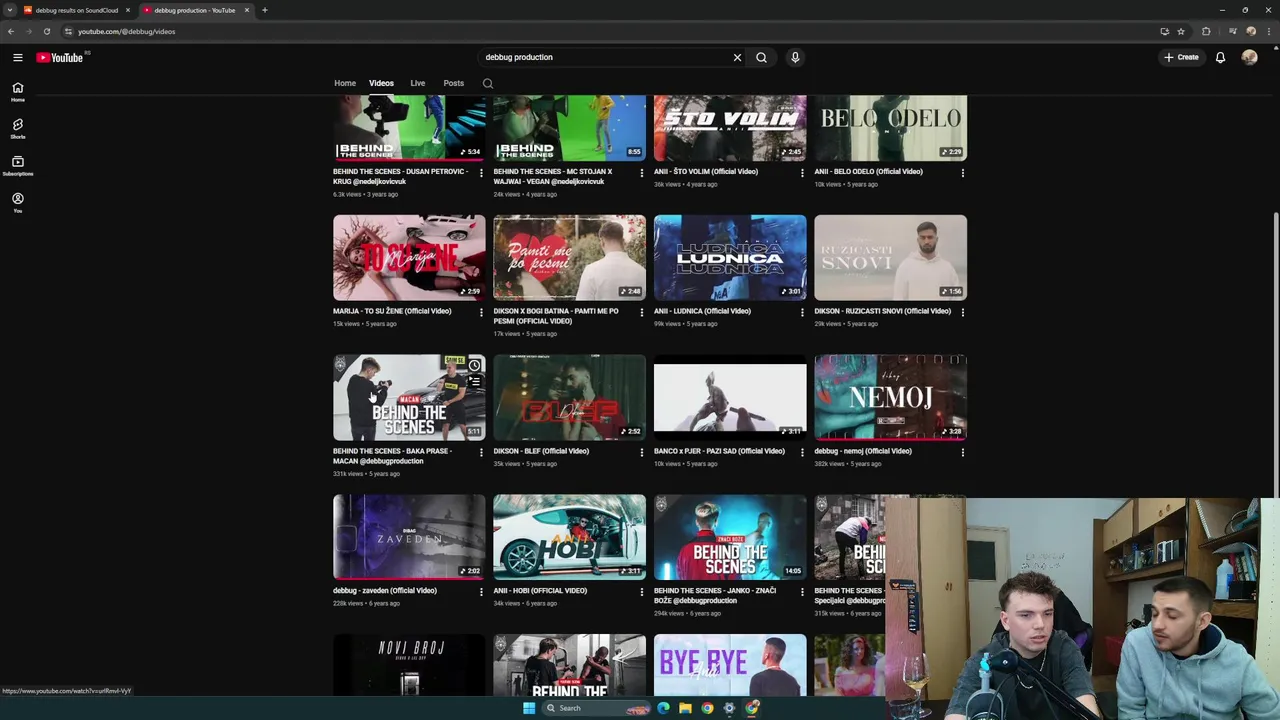Click the LUDNICA video thumbnail
Image resolution: width=1280 pixels, height=720 pixels.
730,257
